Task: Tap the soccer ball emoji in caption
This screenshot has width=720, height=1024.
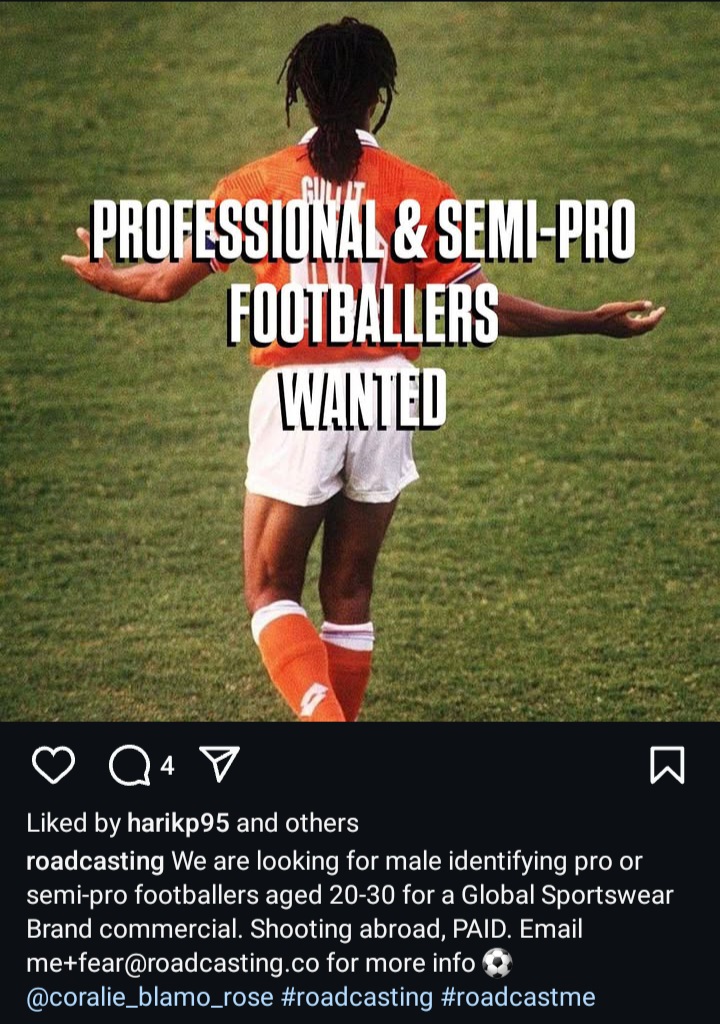Action: [497, 963]
